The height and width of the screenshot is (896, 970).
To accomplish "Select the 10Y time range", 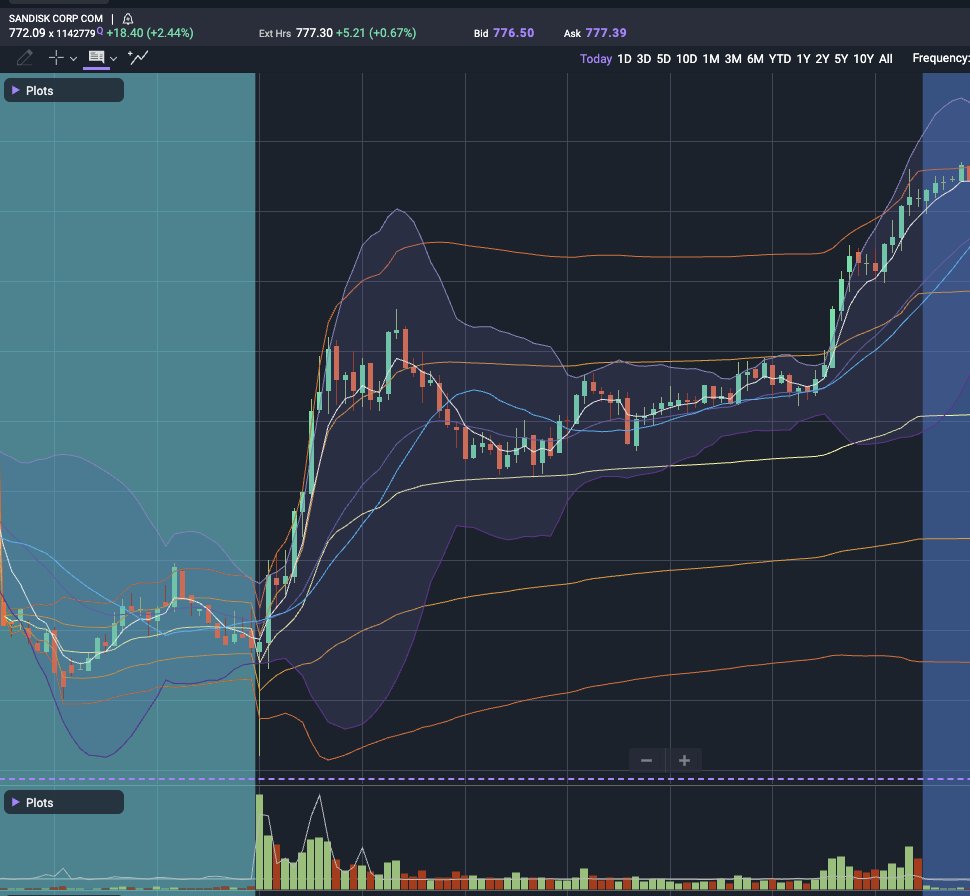I will pyautogui.click(x=864, y=59).
